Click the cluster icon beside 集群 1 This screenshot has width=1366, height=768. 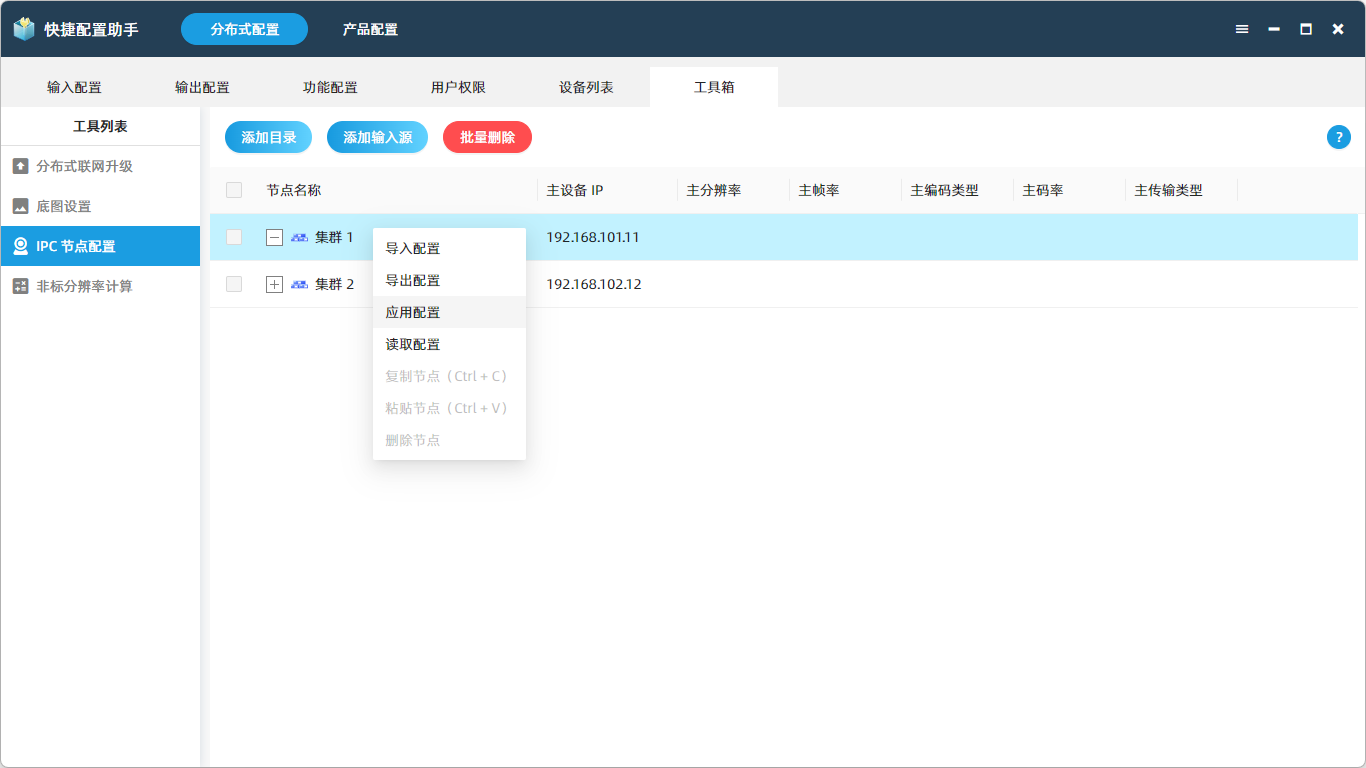[299, 238]
